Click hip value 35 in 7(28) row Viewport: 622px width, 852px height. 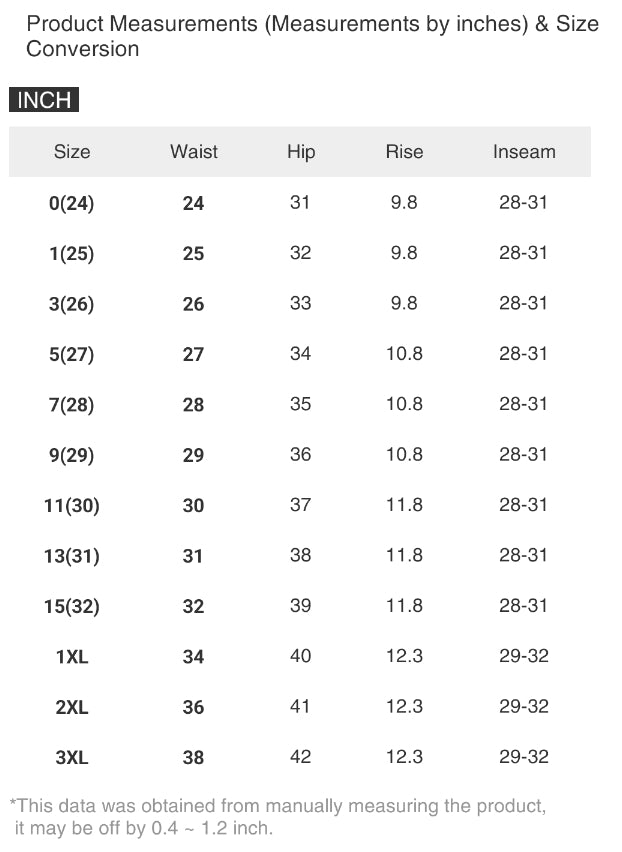301,404
